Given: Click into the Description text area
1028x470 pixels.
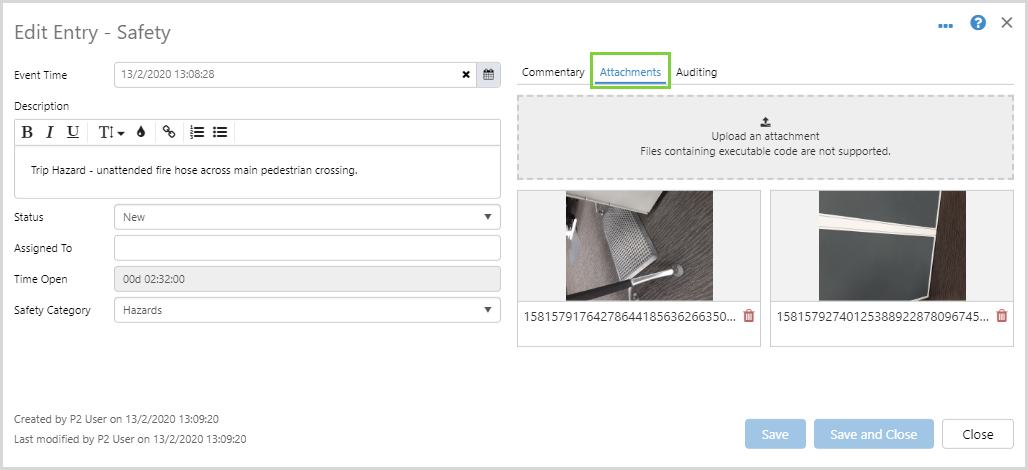Looking at the screenshot, I should 257,172.
